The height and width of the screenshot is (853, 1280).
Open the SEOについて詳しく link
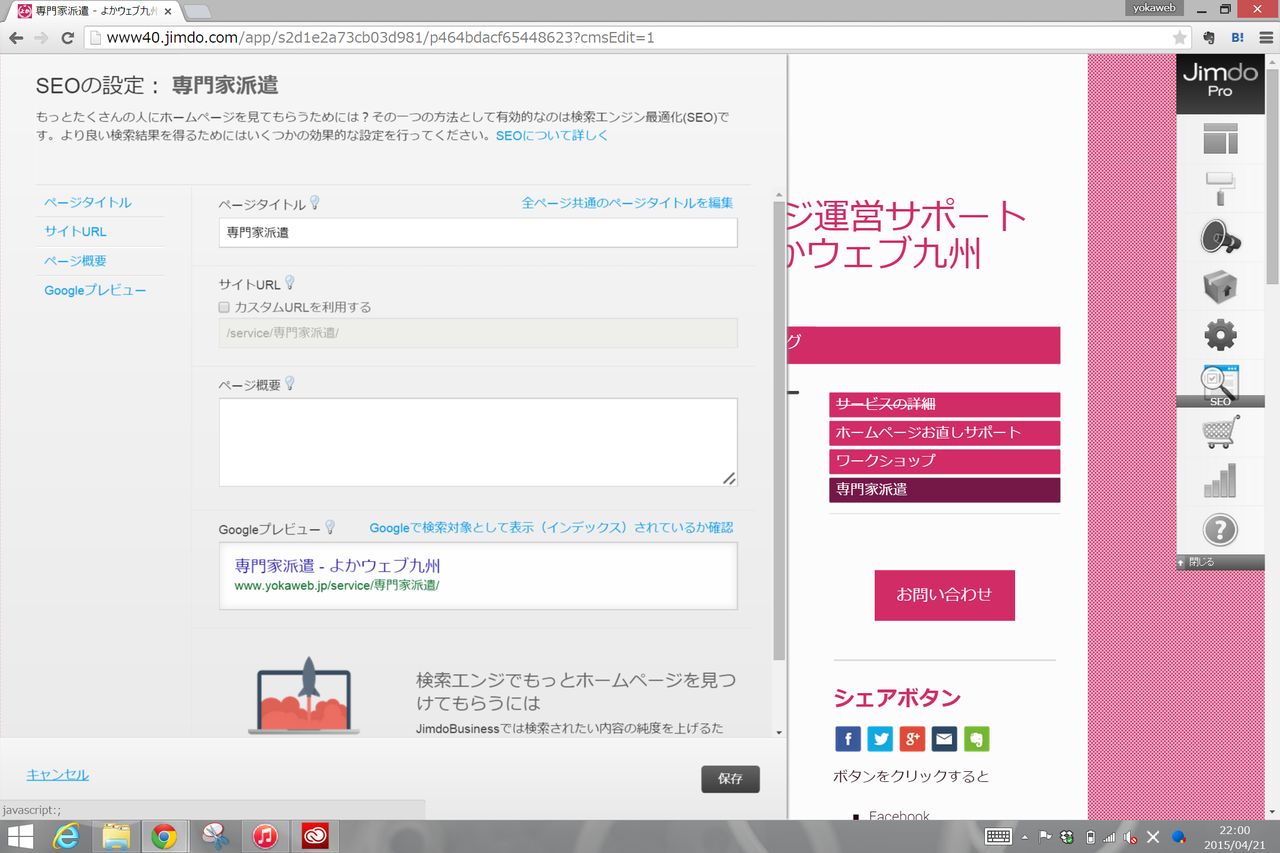(552, 135)
